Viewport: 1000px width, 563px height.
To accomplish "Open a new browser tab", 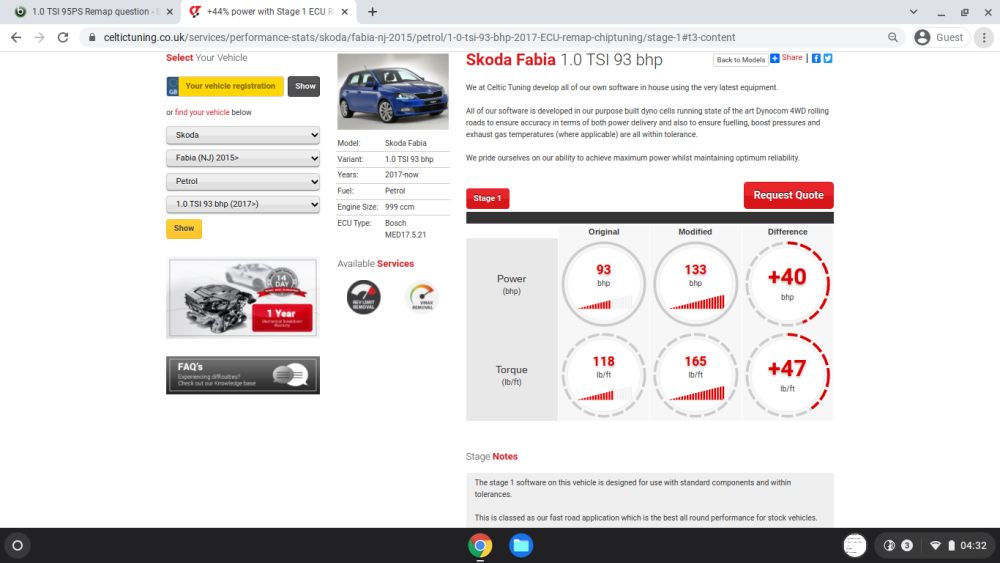I will point(372,11).
